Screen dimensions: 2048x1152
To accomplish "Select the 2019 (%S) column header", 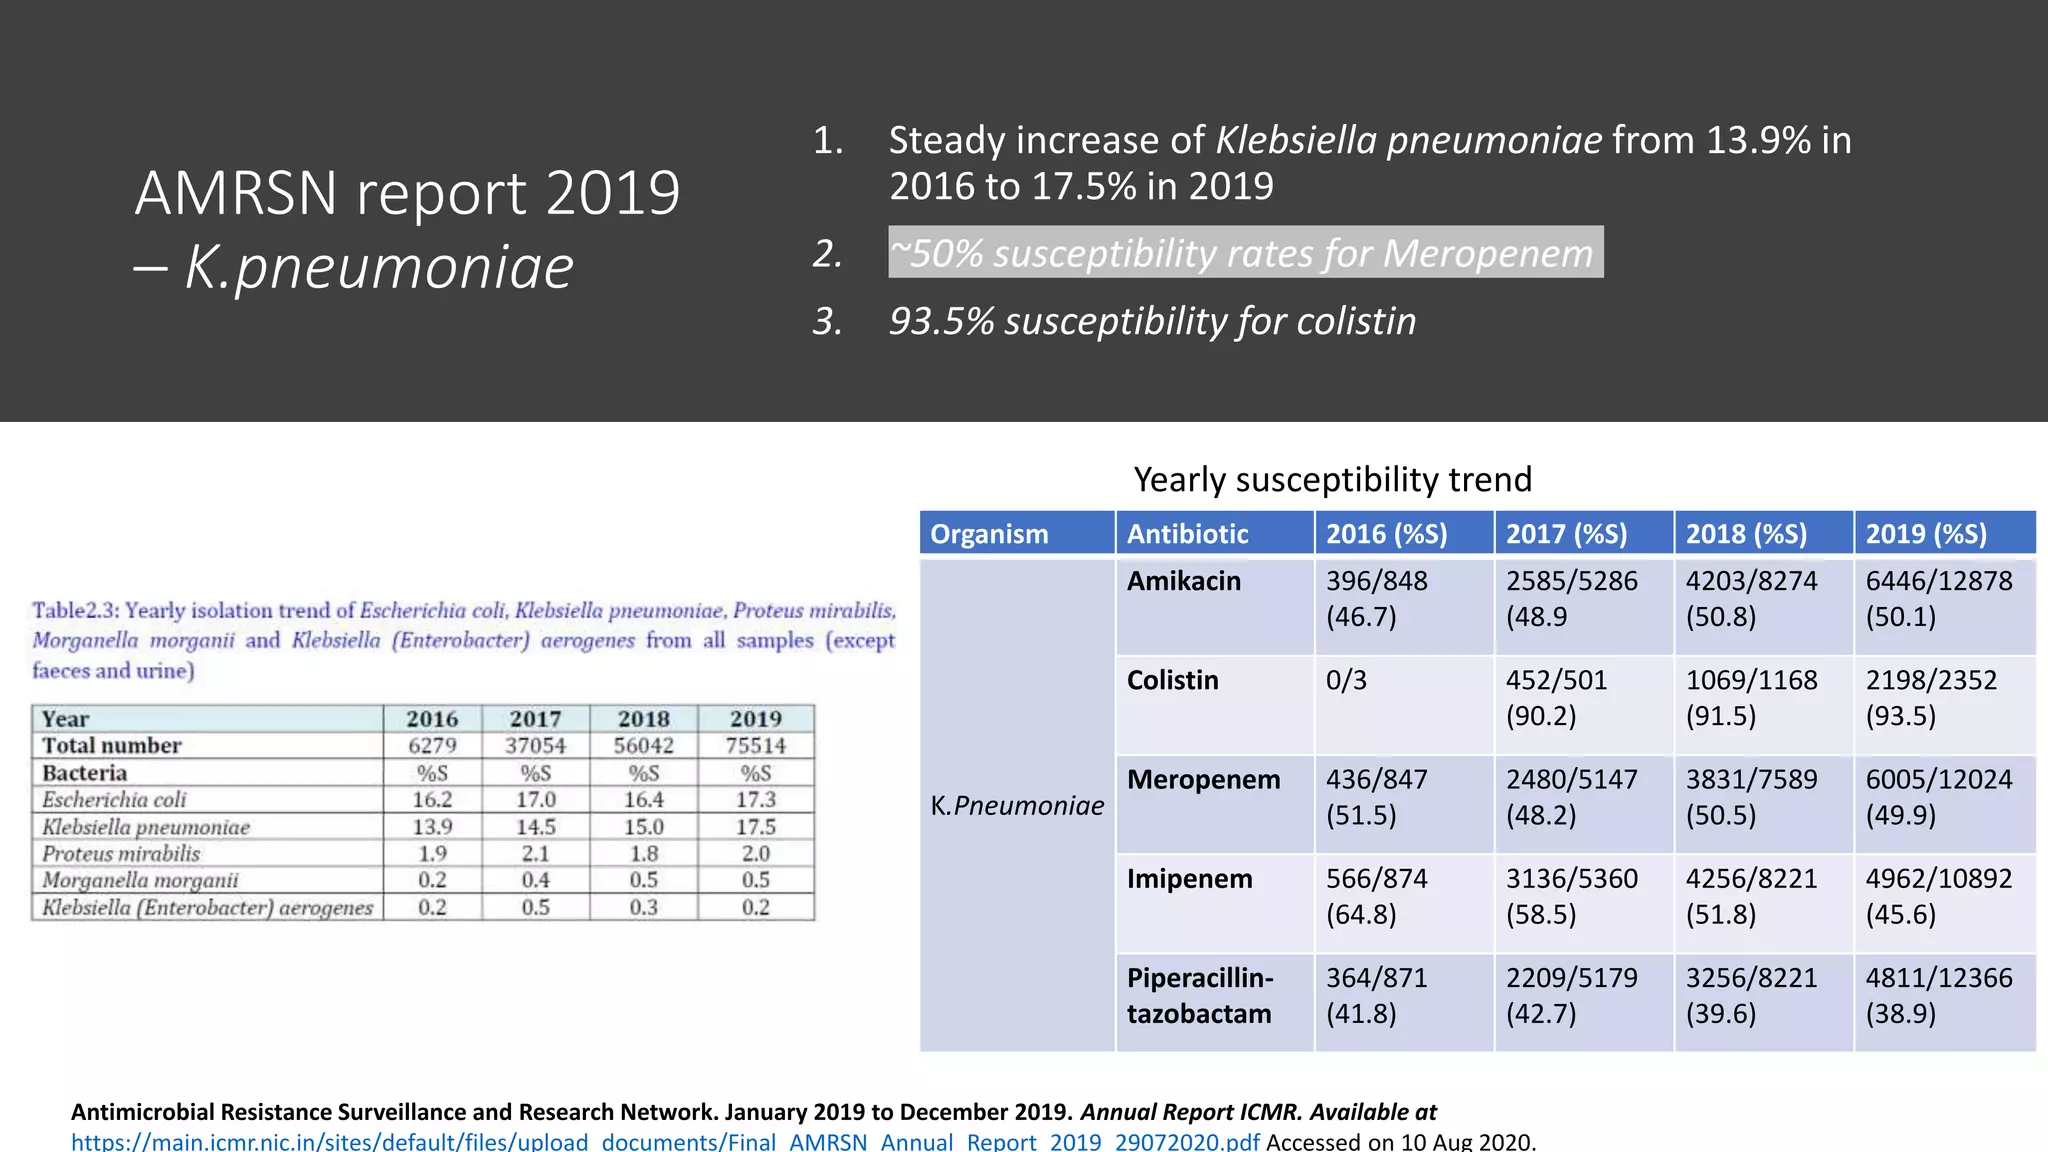I will (1945, 533).
